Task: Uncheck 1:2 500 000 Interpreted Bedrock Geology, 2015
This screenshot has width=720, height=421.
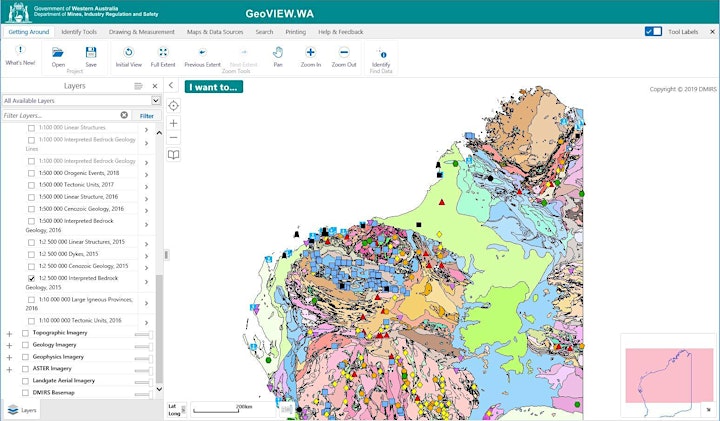Action: 31,278
